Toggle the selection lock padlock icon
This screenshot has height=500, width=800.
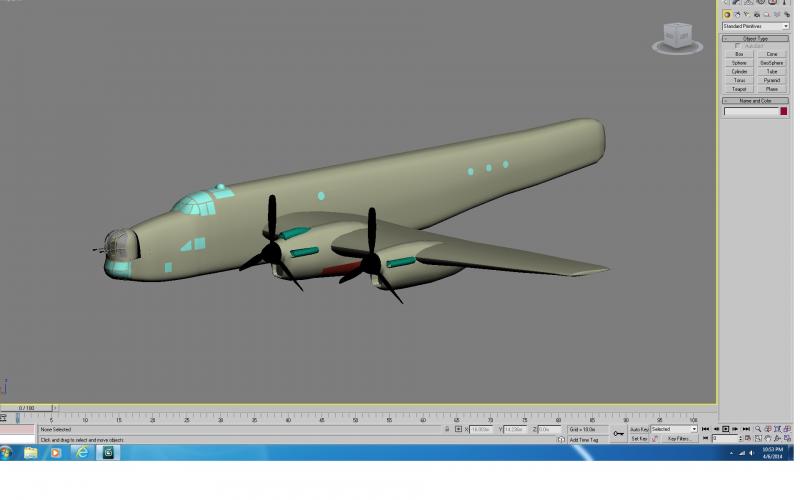click(x=447, y=429)
